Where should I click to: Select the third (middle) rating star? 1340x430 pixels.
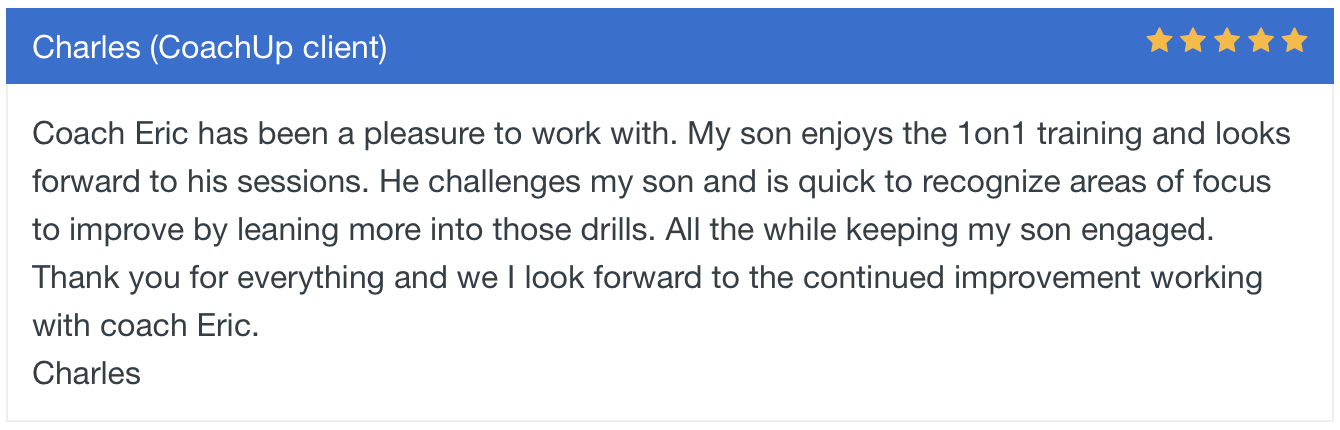tap(1227, 41)
